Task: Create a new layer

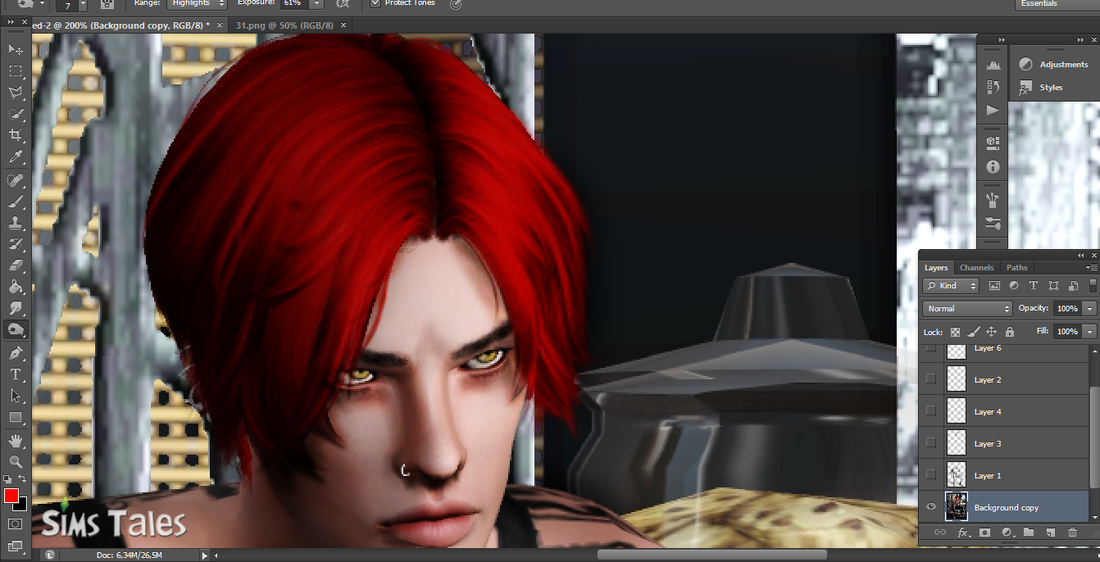Action: 1050,533
